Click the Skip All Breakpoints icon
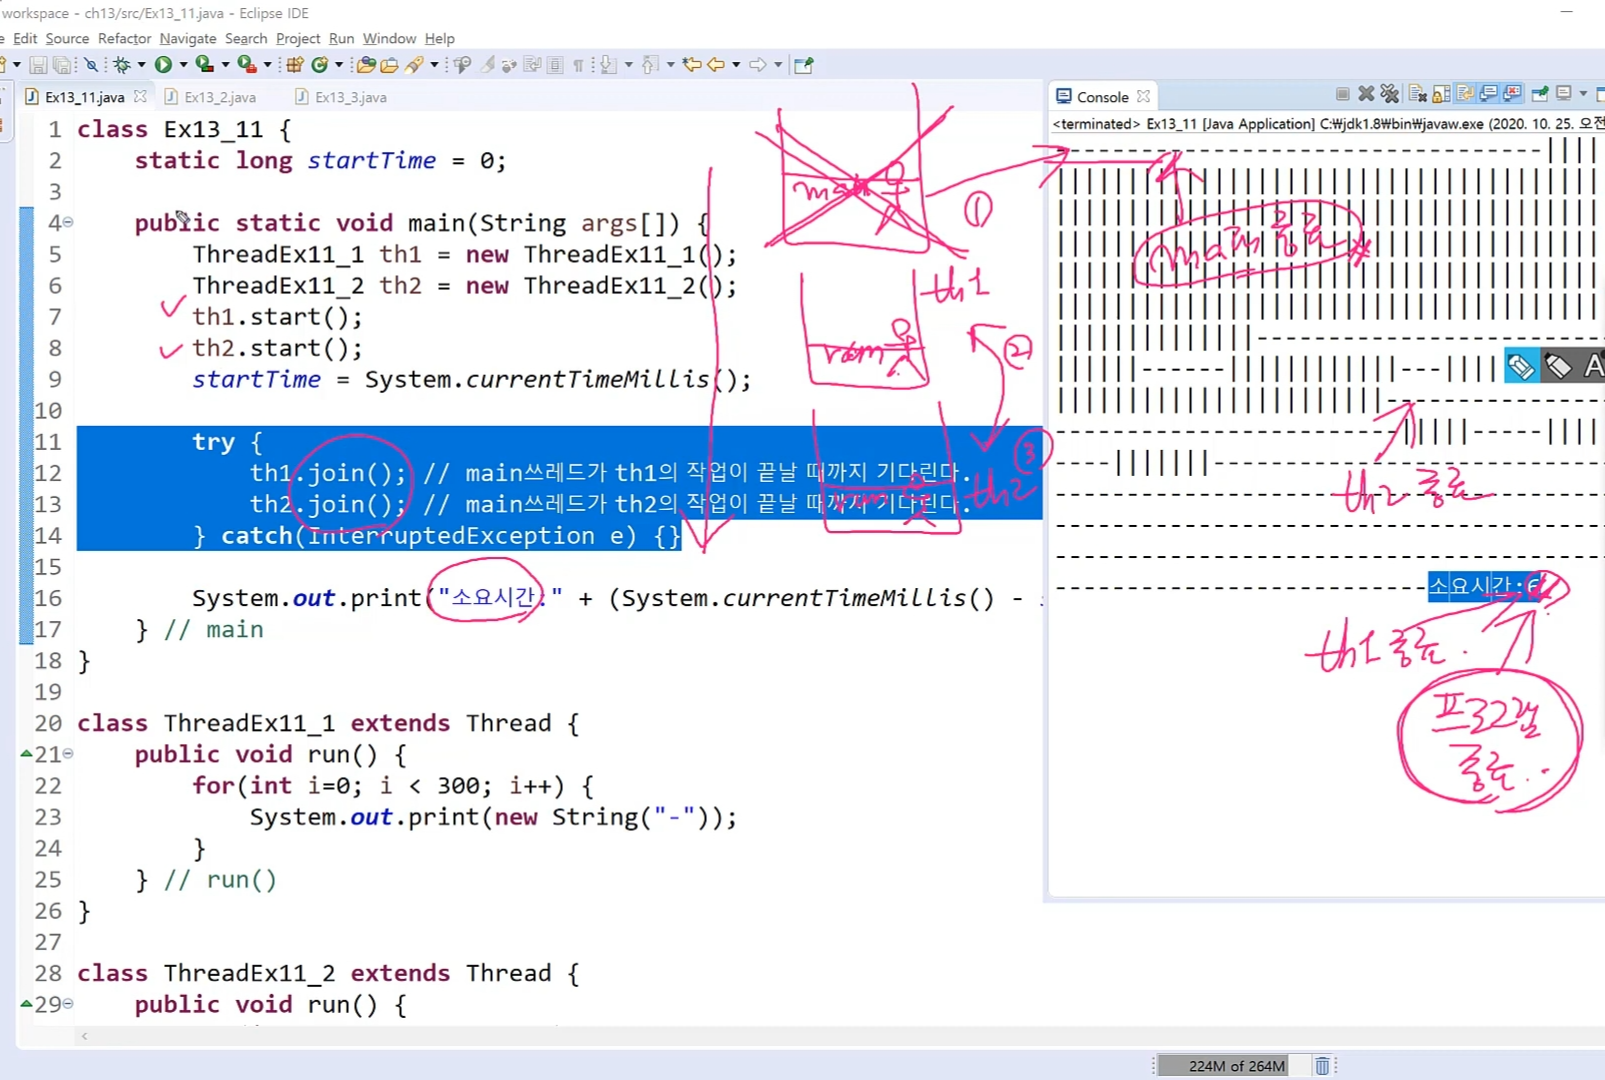1605x1080 pixels. pos(91,65)
